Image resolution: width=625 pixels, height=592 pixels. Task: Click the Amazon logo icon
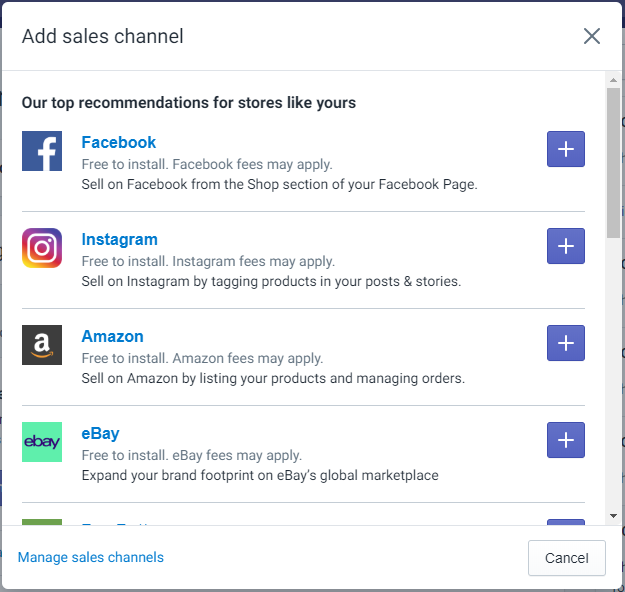pyautogui.click(x=42, y=345)
